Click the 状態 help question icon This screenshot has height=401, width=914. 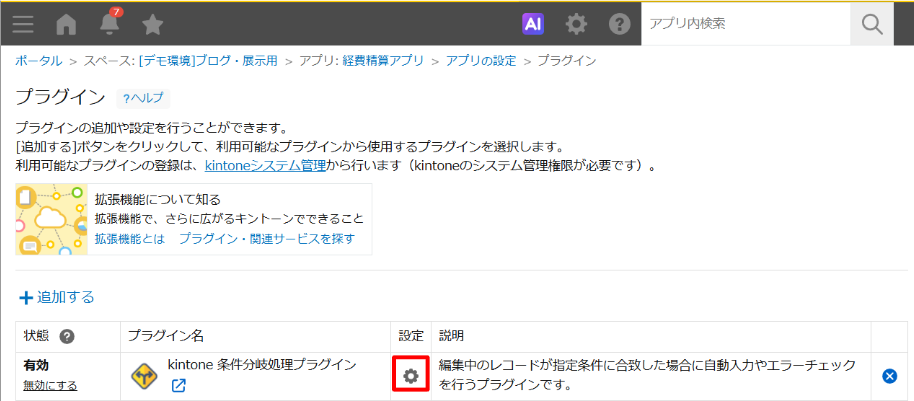pyautogui.click(x=67, y=336)
